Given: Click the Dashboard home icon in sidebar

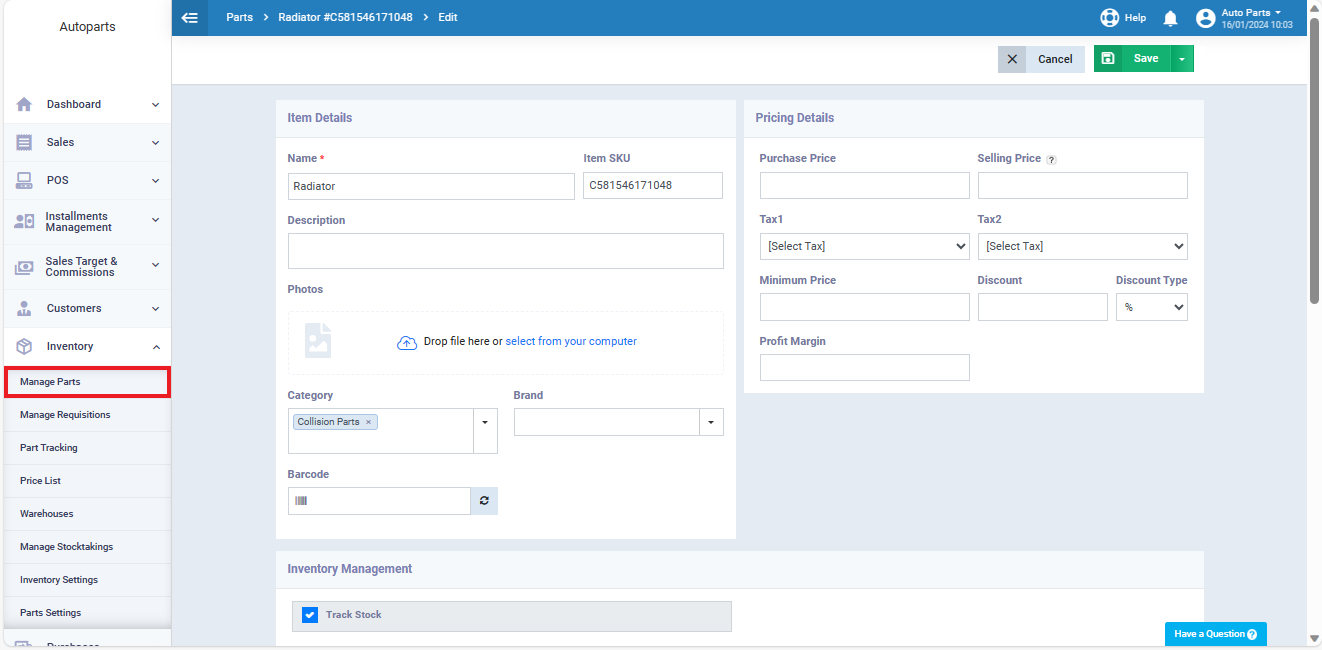Looking at the screenshot, I should (25, 104).
